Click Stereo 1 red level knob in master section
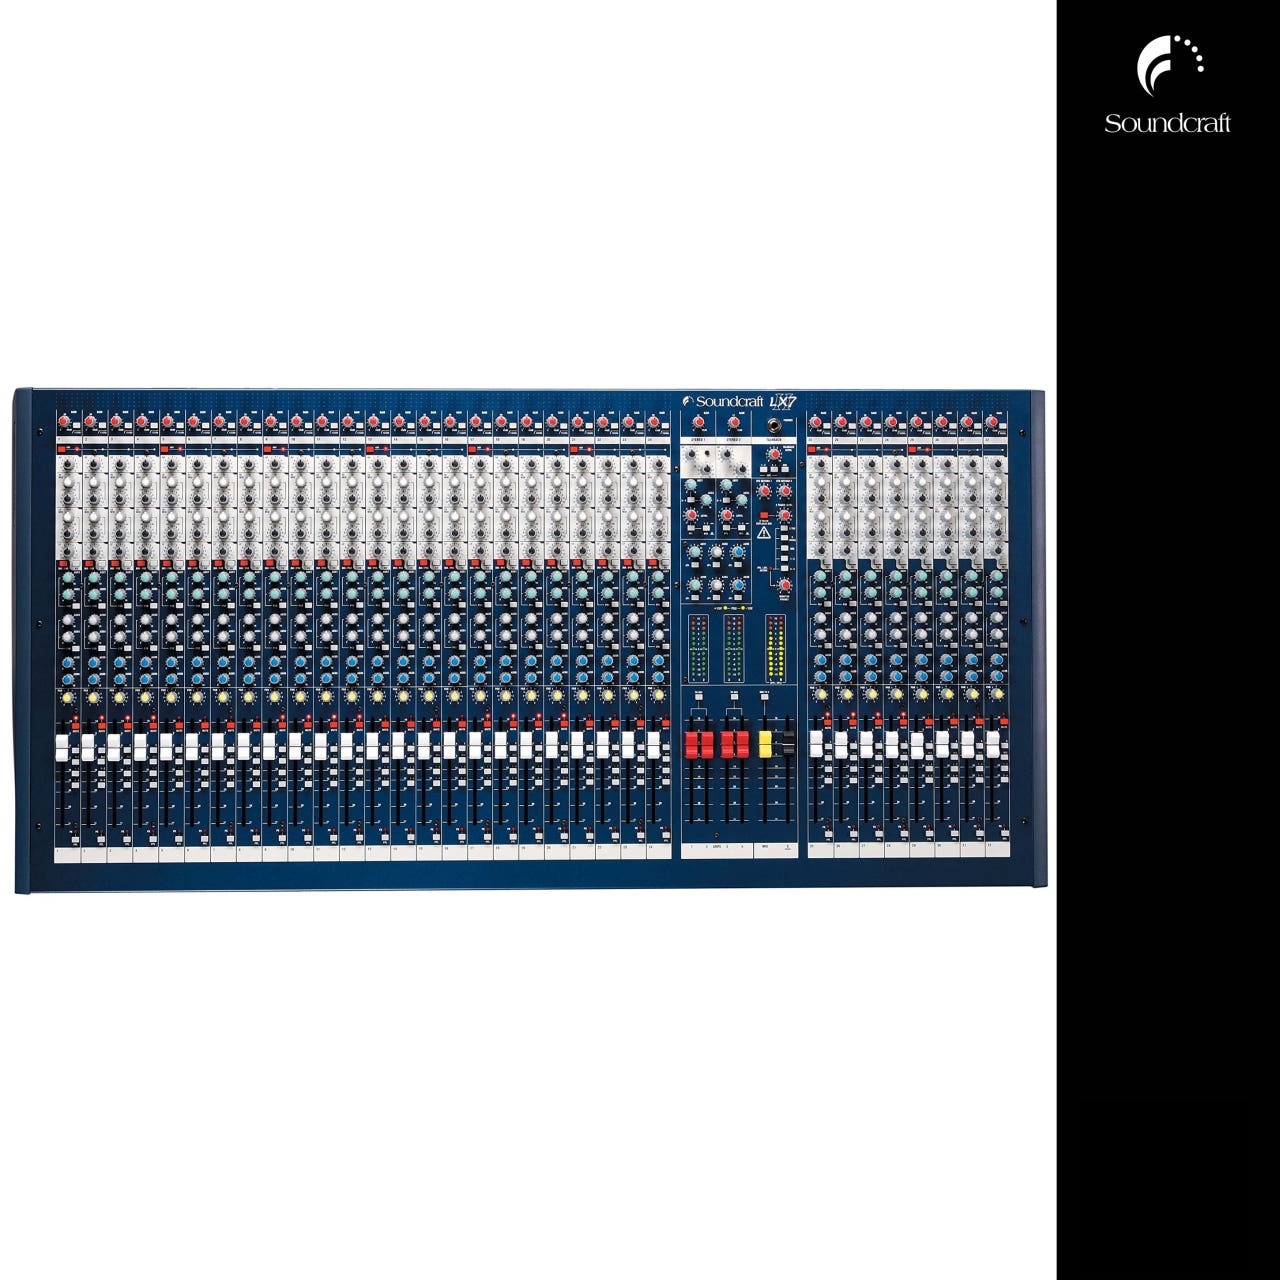Screen dimensions: 1280x1280 (x=692, y=515)
